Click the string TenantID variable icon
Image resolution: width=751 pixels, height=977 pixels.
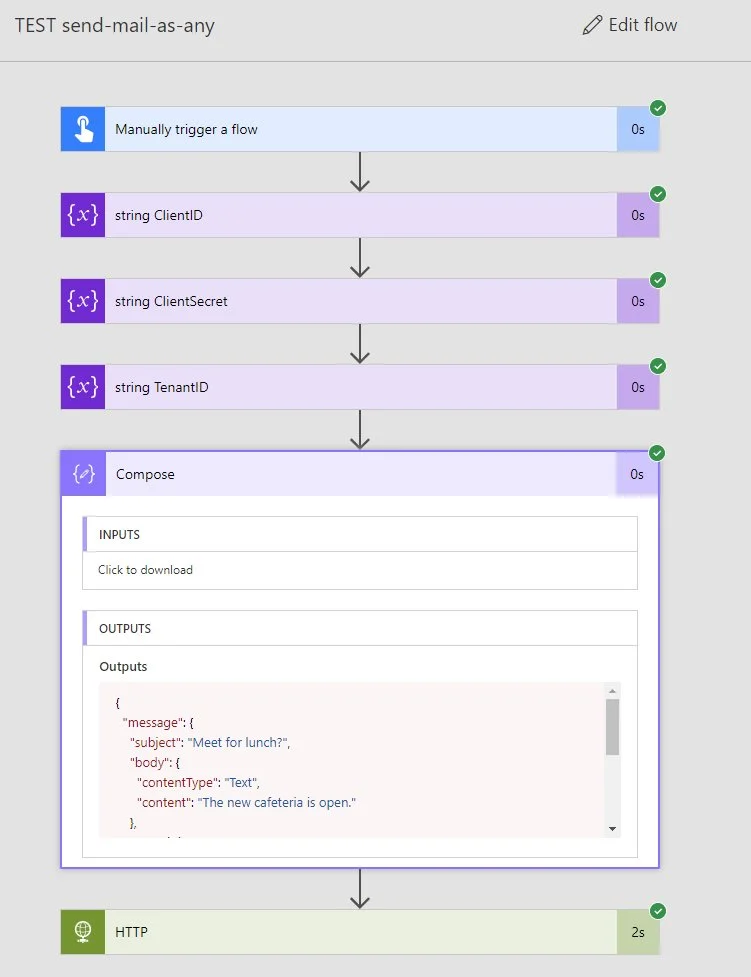[82, 387]
